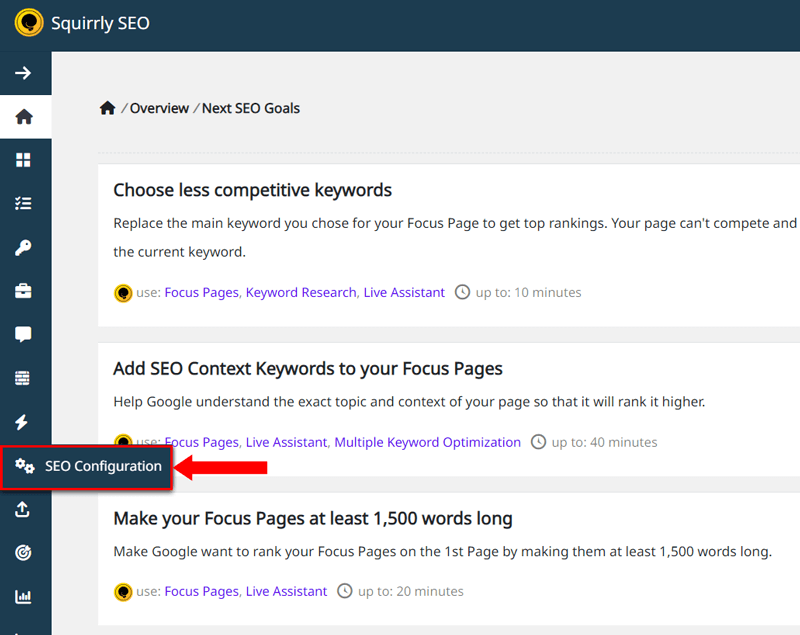The width and height of the screenshot is (800, 635).
Task: Open the upload icon in the sidebar
Action: point(22,509)
